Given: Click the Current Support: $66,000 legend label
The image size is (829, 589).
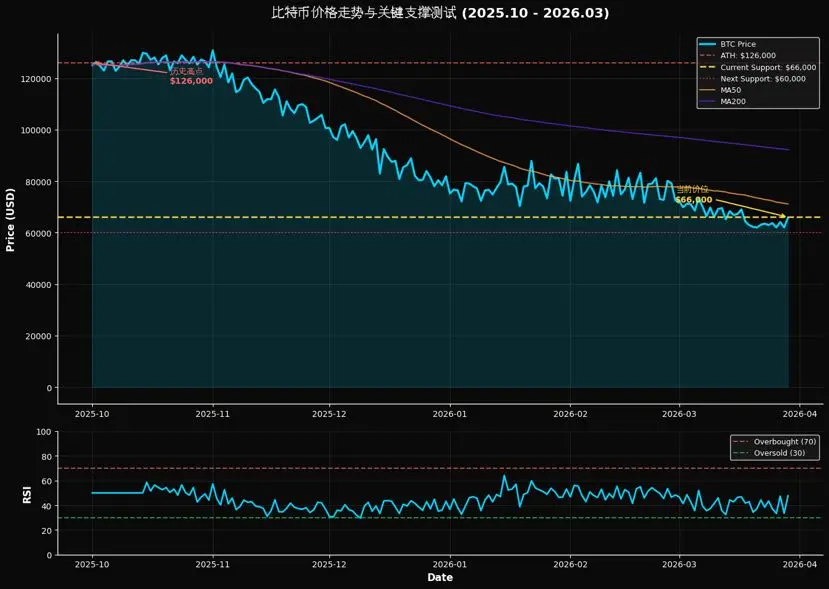Looking at the screenshot, I should (768, 67).
